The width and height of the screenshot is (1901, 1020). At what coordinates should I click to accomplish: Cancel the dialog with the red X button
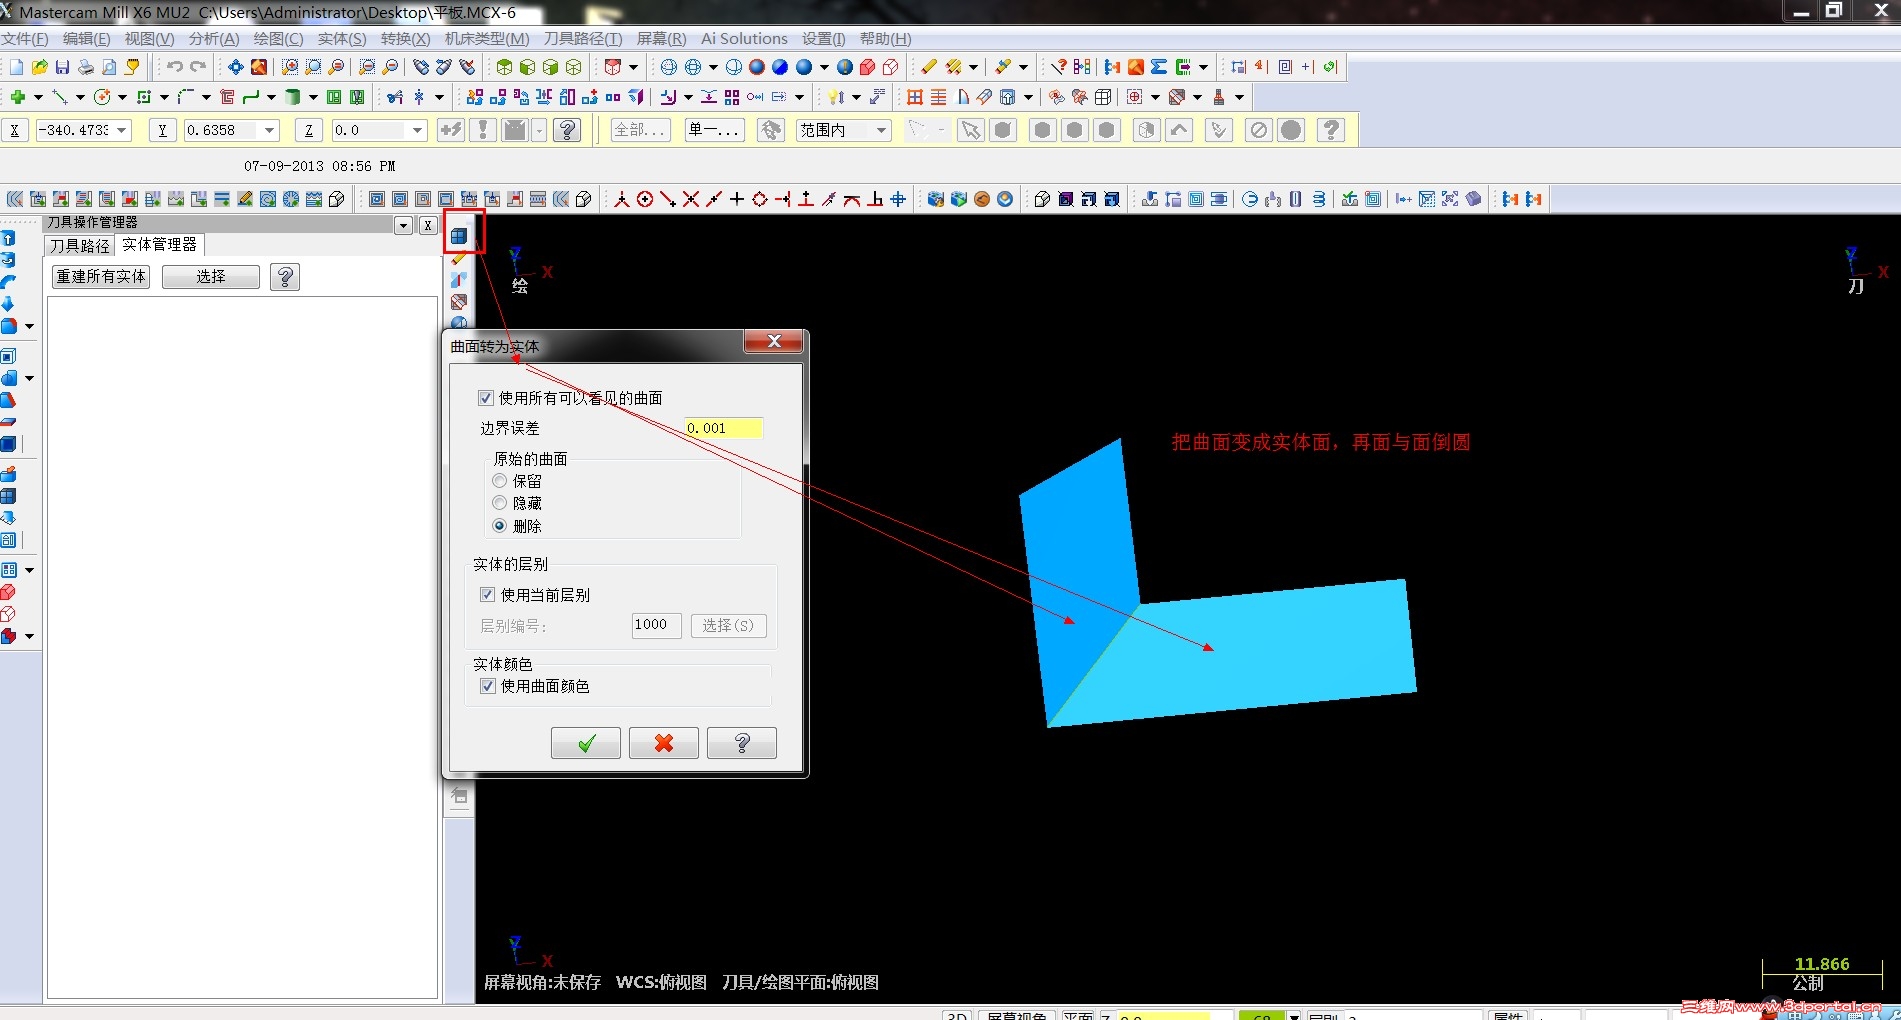tap(664, 743)
